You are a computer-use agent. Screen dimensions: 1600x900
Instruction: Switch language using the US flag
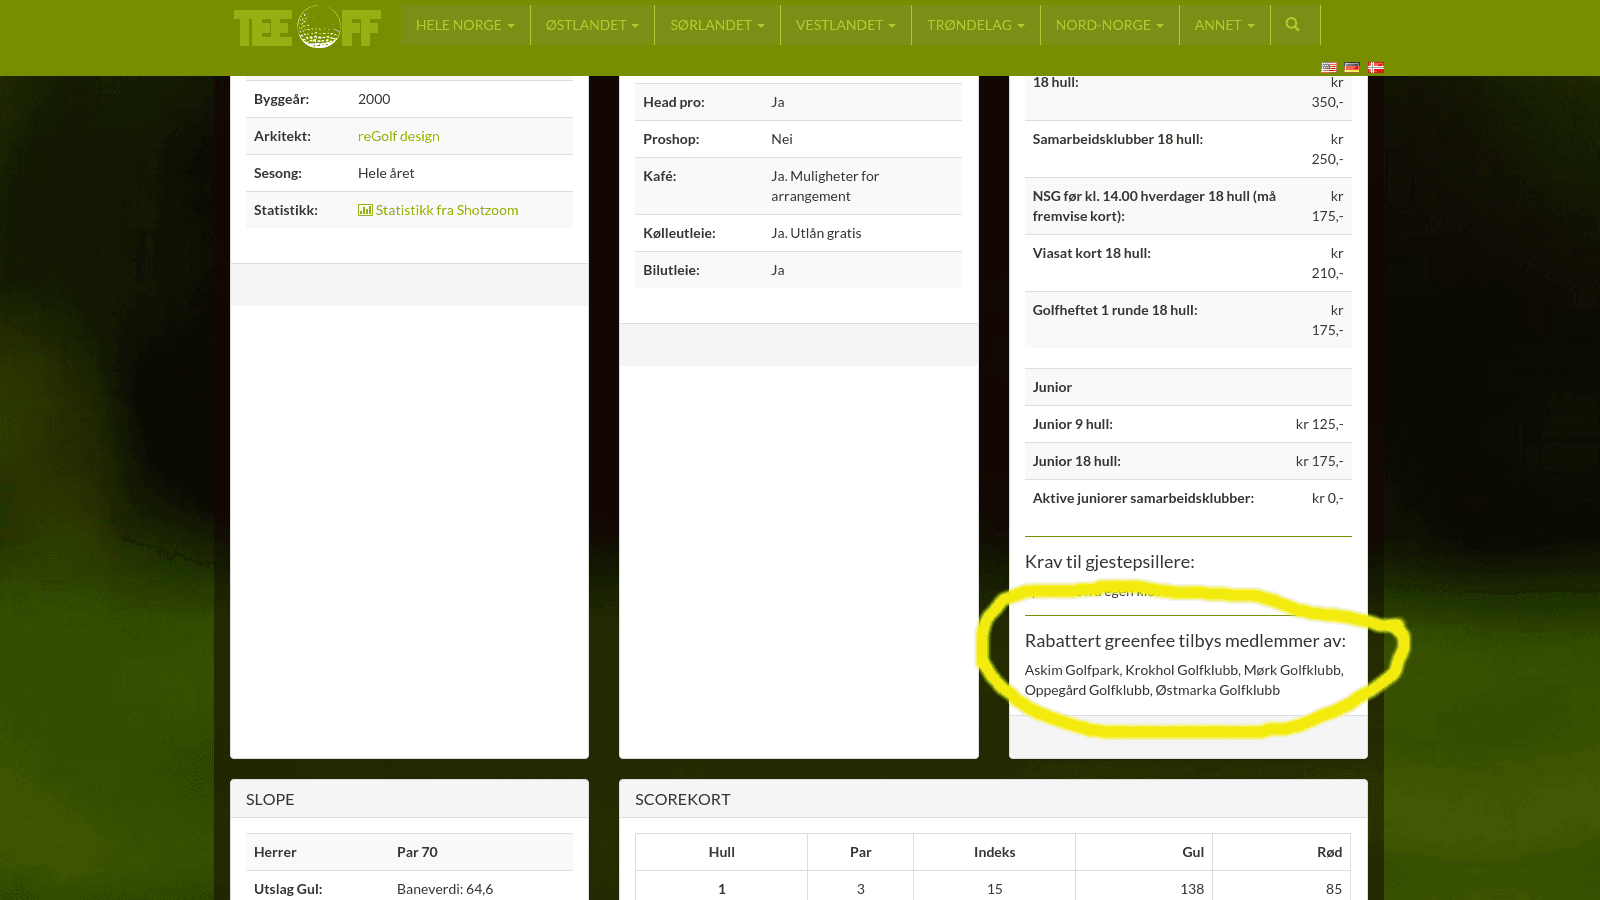1329,68
